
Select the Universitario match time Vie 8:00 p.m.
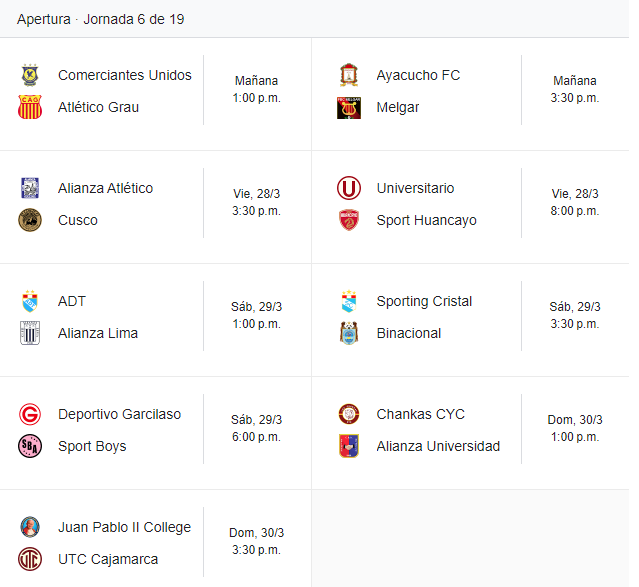coord(574,203)
